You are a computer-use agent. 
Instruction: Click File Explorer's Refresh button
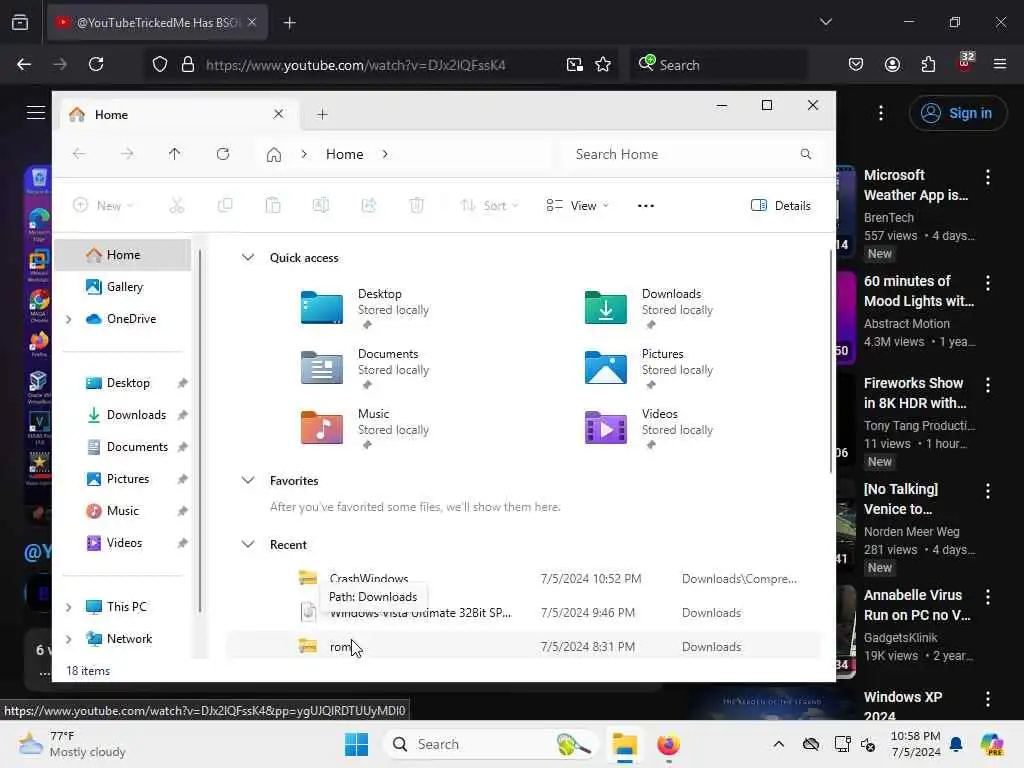click(223, 154)
